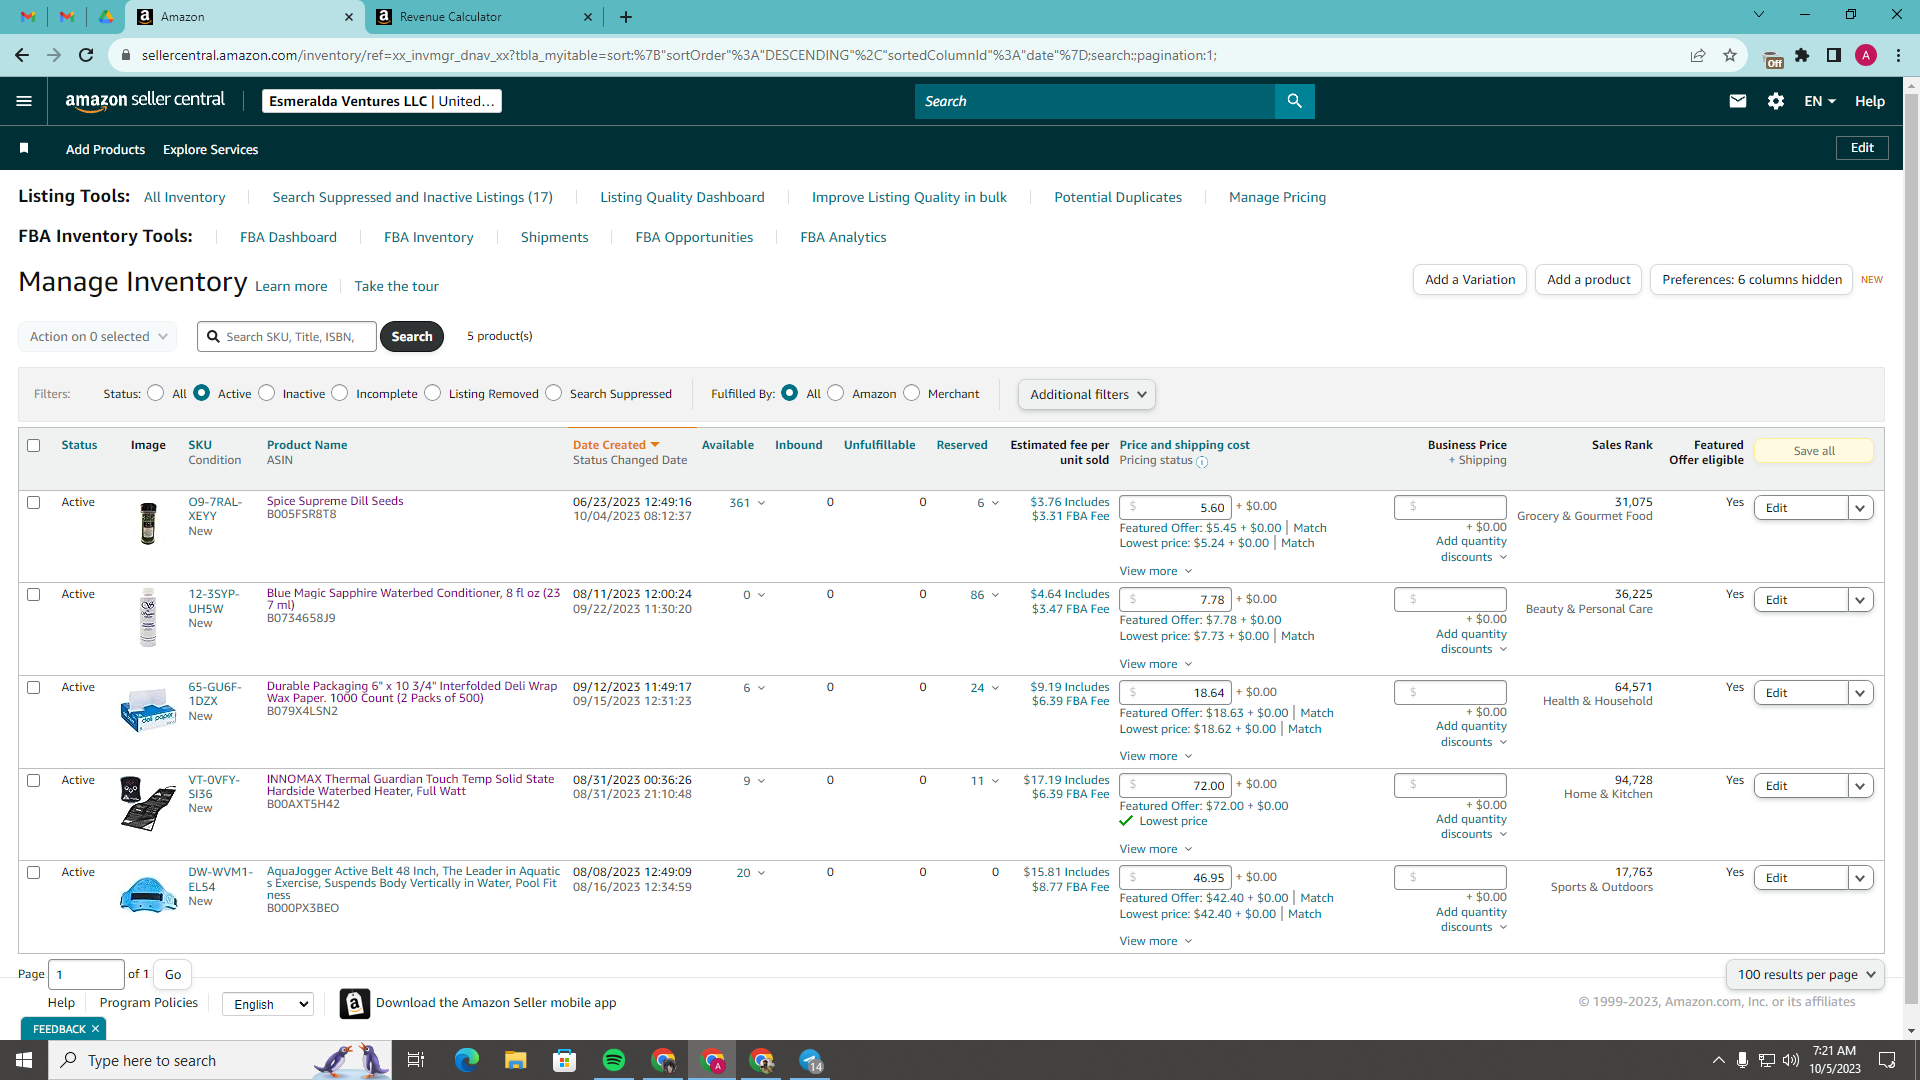Open the English language dropdown in footer
Viewport: 1920px width, 1080px height.
(x=268, y=1004)
